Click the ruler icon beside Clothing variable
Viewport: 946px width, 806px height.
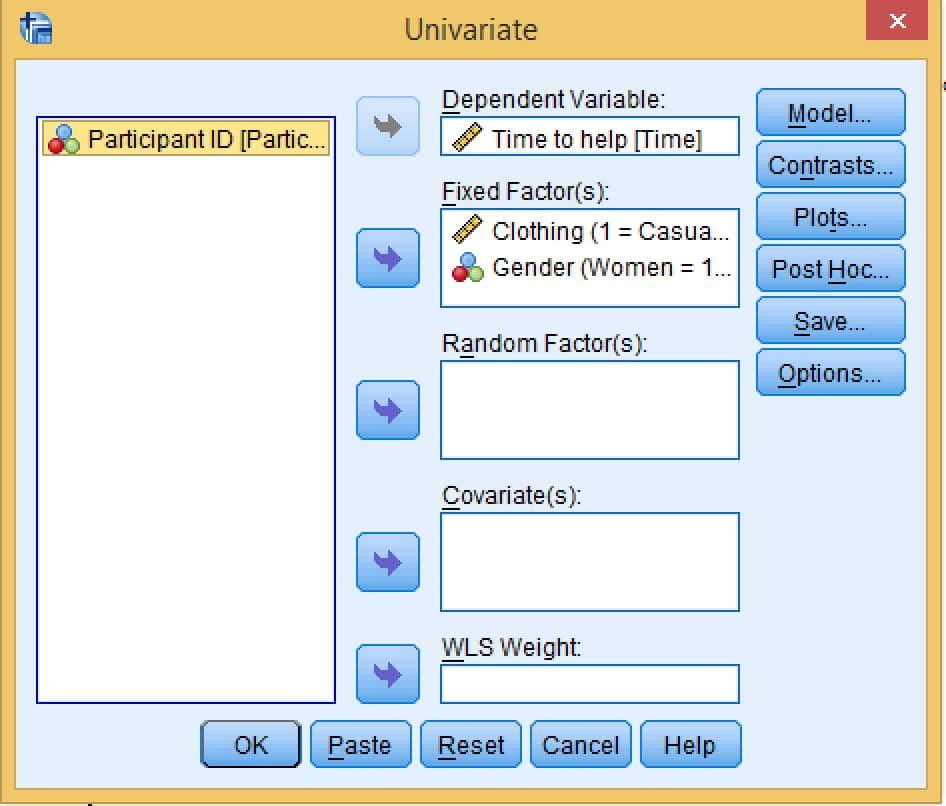point(467,229)
